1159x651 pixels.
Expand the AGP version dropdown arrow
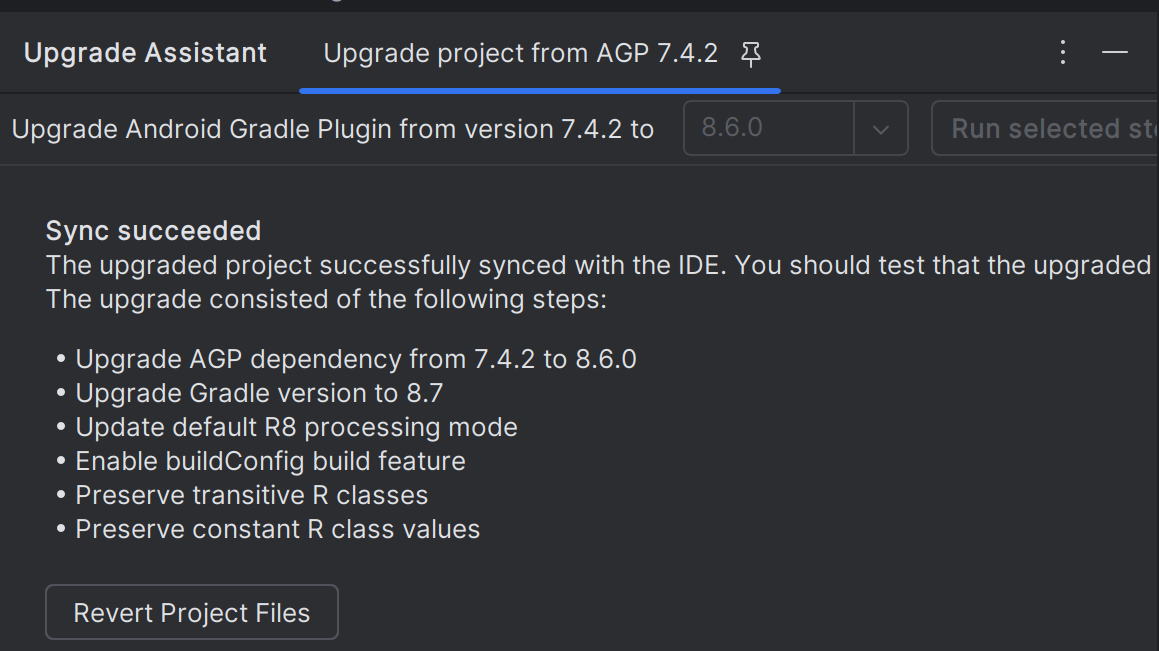(881, 129)
